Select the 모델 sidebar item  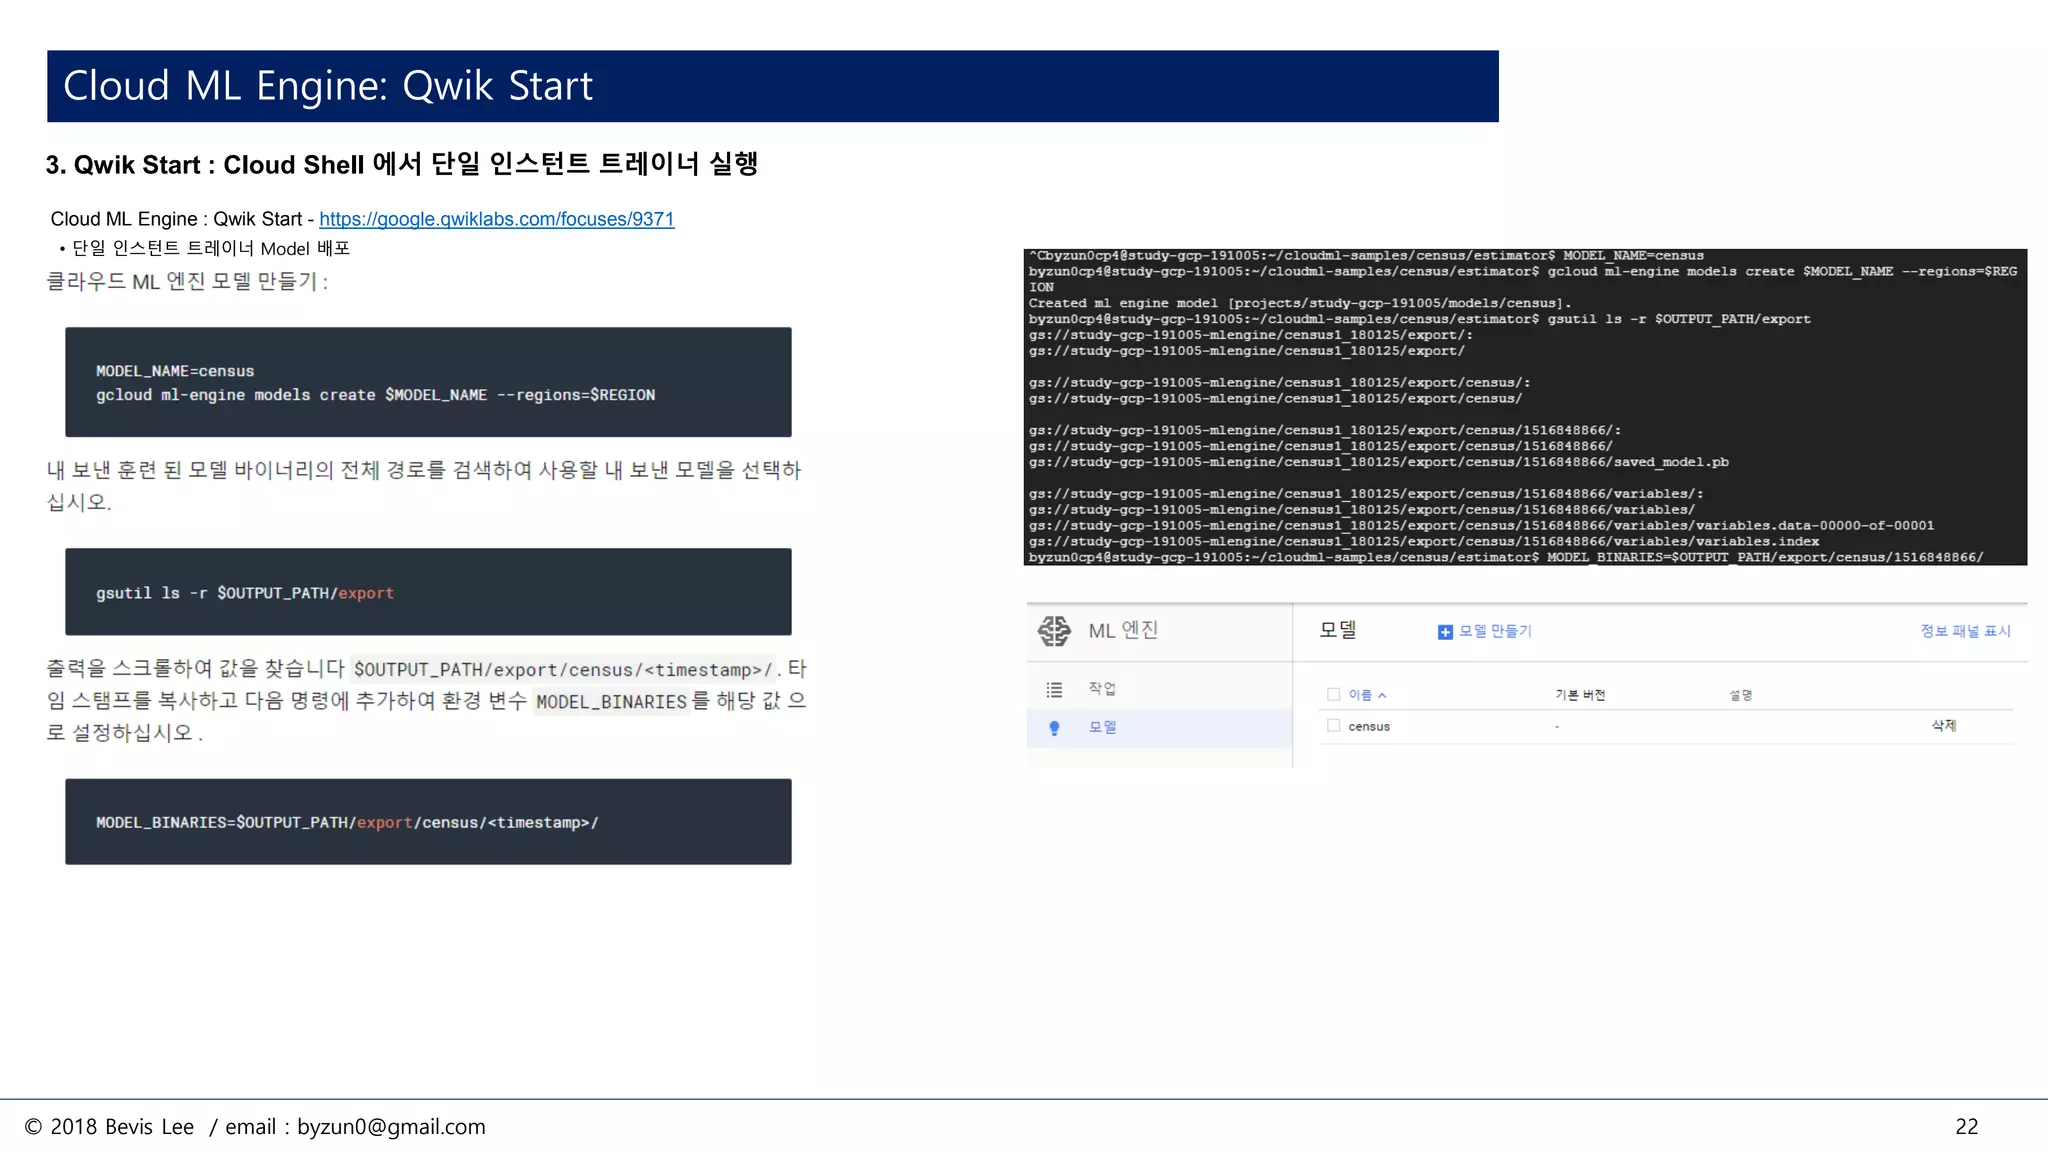(x=1160, y=728)
